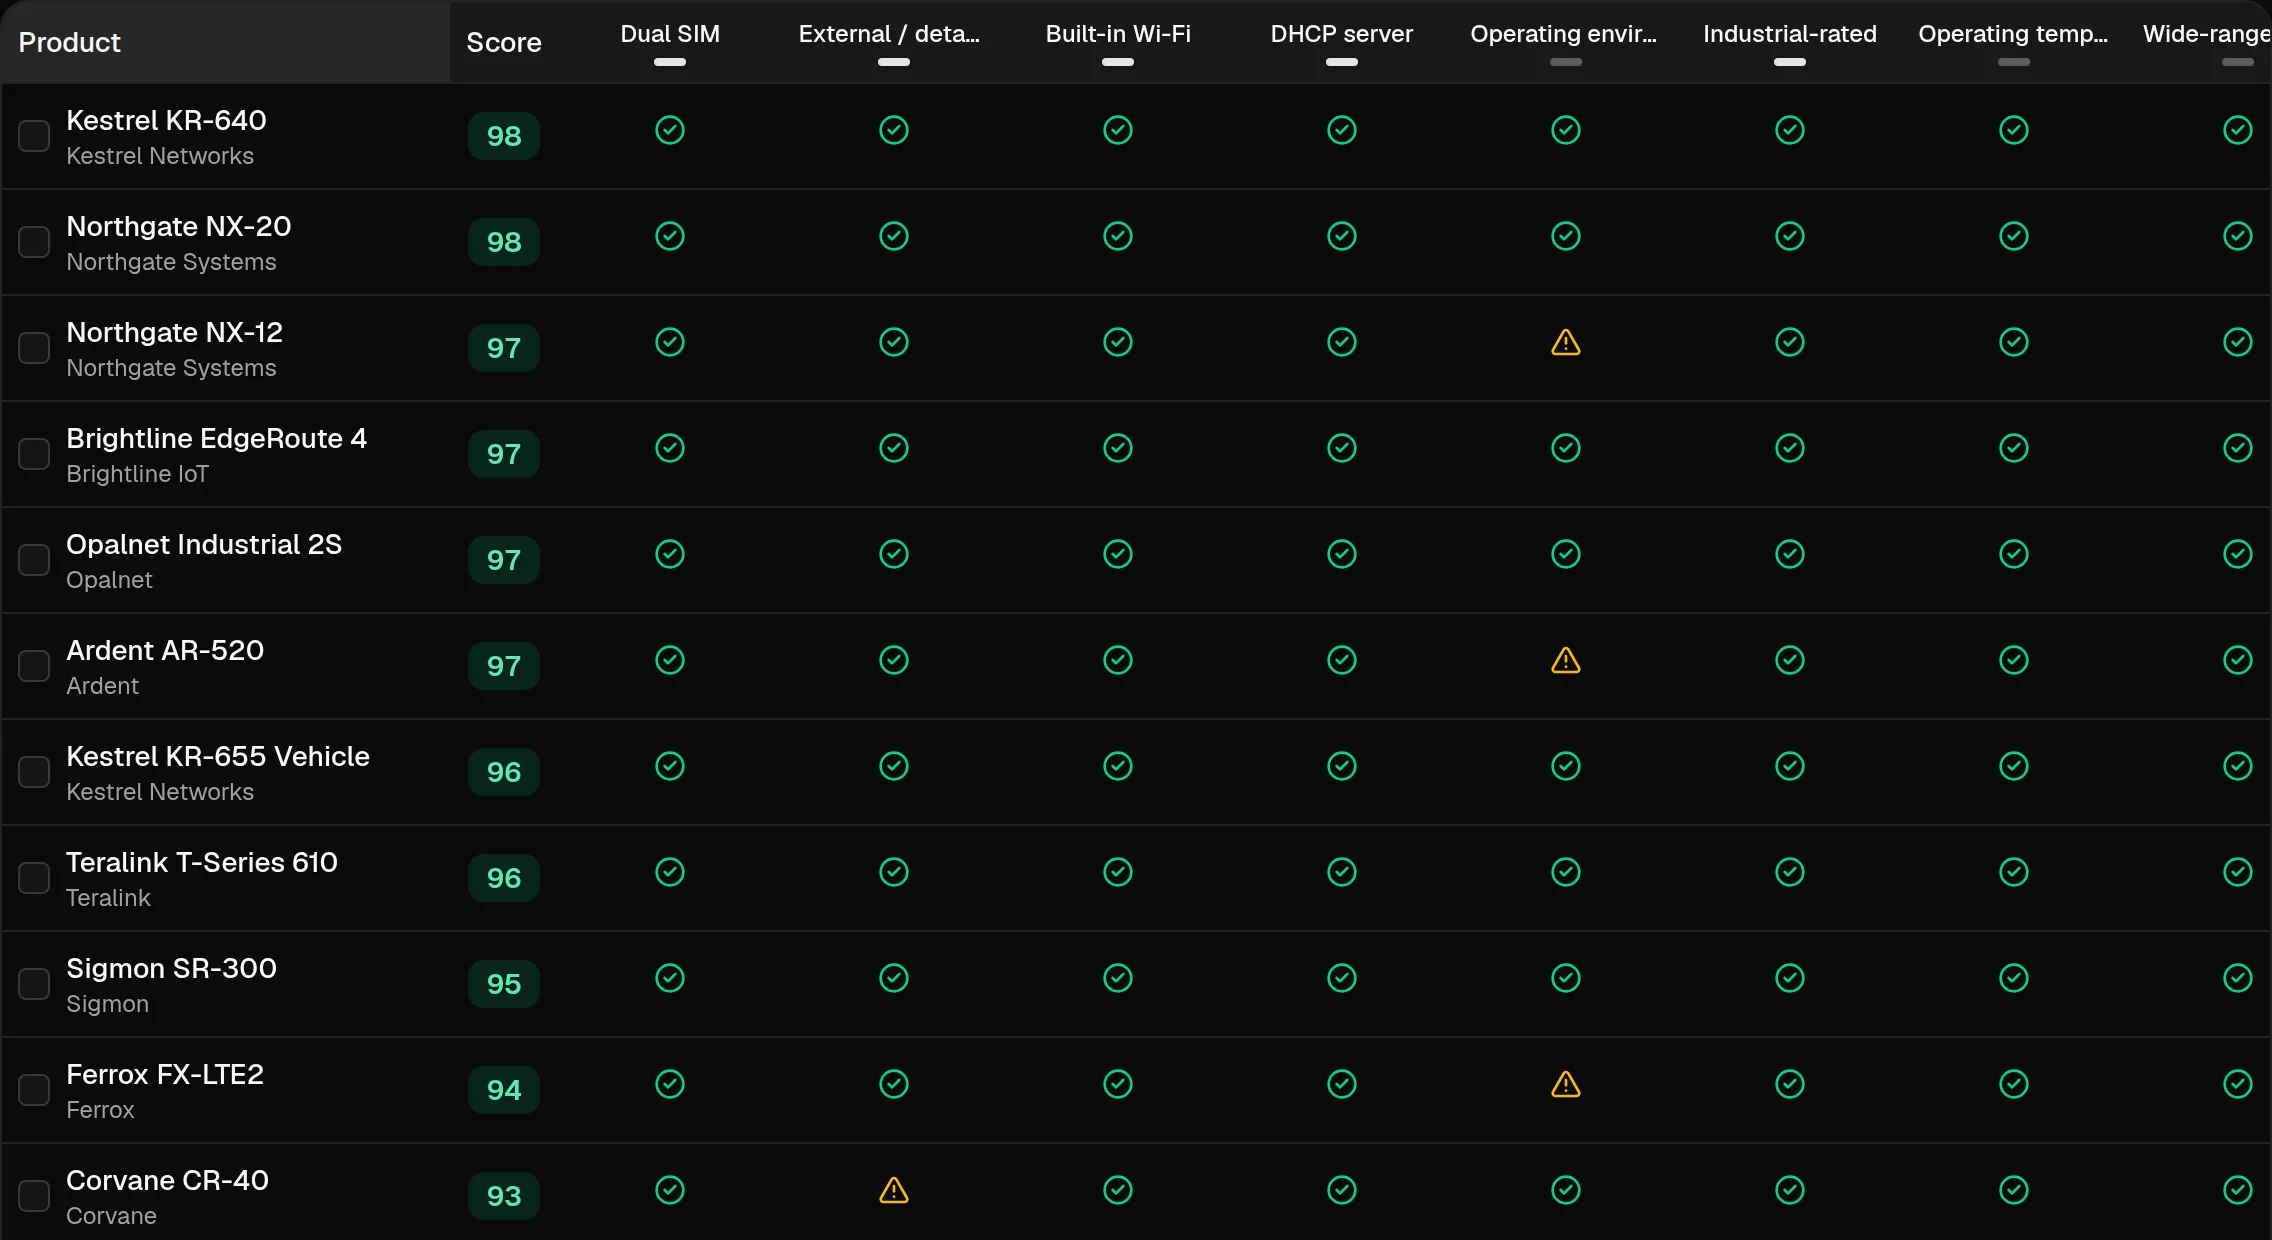Tick the Northgate NX-20 checkbox
The width and height of the screenshot is (2272, 1240).
pos(34,242)
